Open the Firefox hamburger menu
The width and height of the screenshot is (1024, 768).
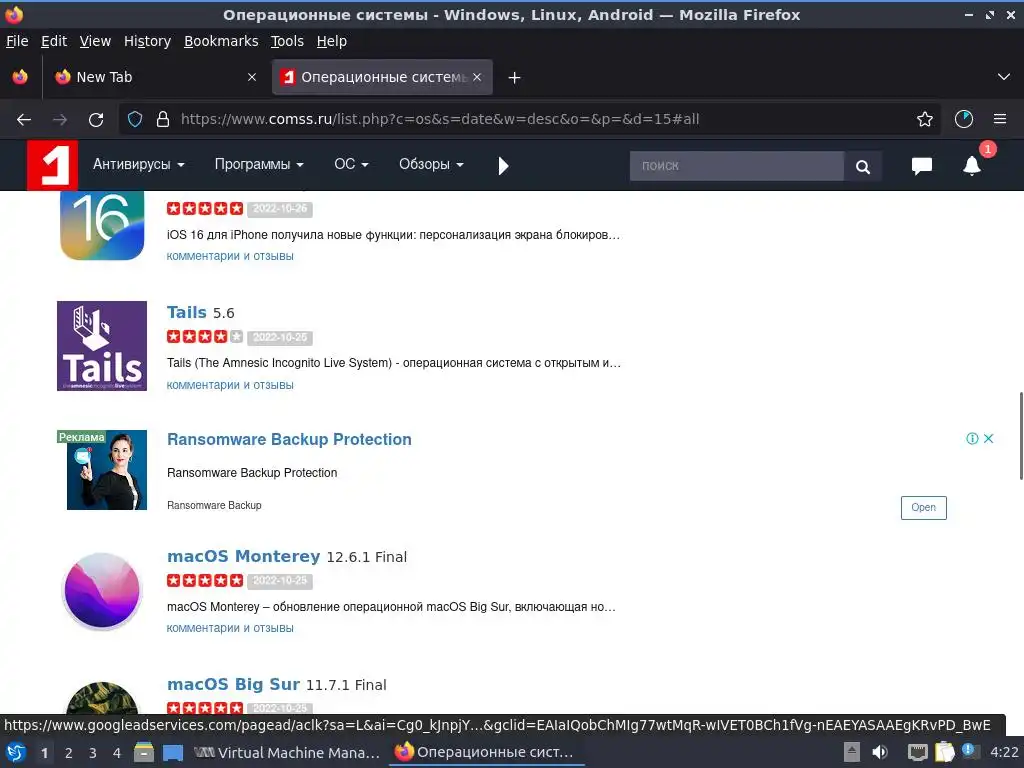click(x=1000, y=120)
